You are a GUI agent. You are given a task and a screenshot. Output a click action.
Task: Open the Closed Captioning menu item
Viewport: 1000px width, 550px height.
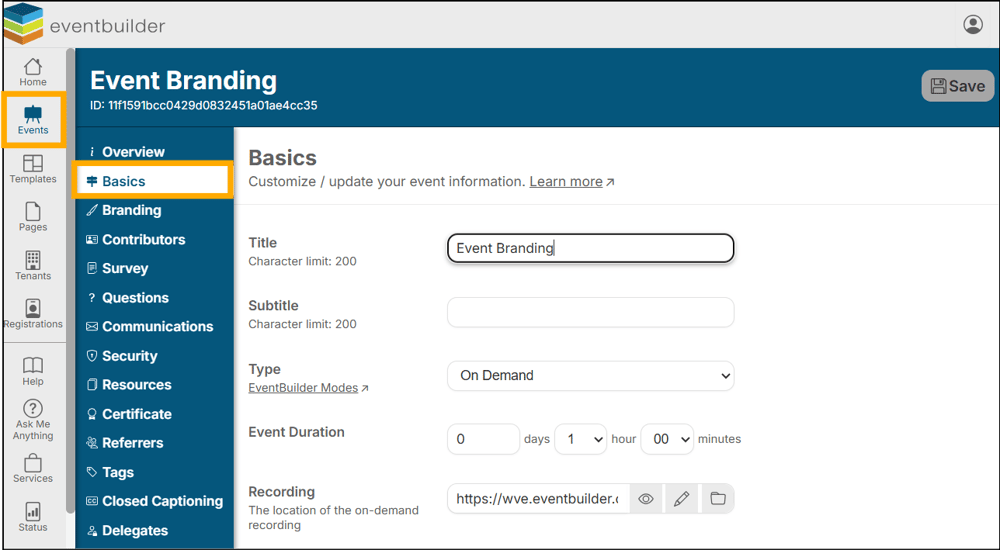[155, 502]
